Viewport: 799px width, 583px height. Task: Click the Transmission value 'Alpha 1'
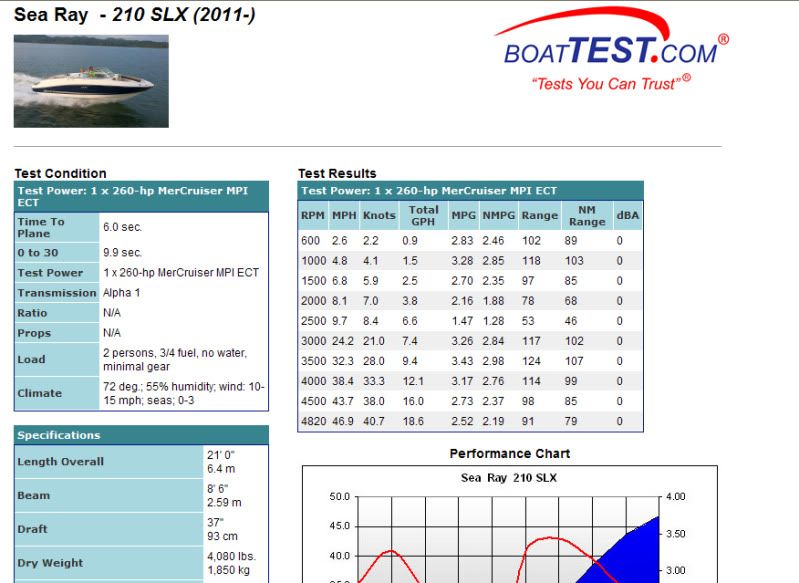point(121,293)
